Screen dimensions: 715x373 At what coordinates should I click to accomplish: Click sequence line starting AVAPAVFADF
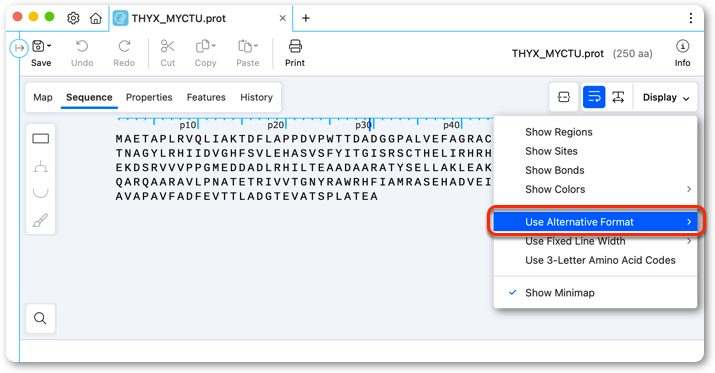(247, 197)
